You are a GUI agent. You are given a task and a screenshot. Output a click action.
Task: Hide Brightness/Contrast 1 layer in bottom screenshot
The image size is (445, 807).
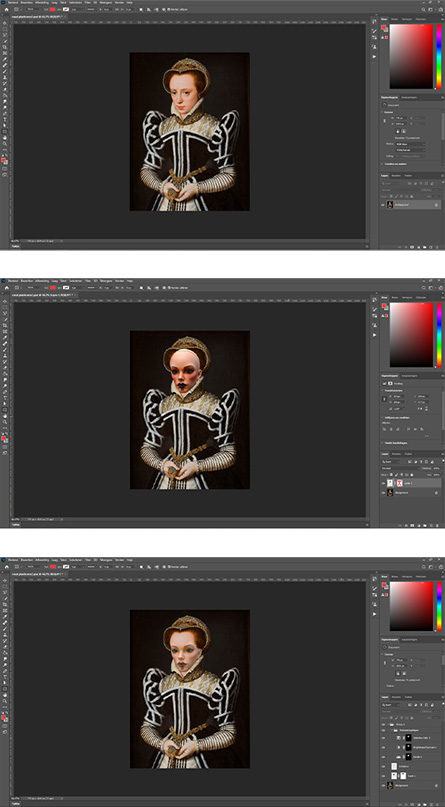click(383, 747)
